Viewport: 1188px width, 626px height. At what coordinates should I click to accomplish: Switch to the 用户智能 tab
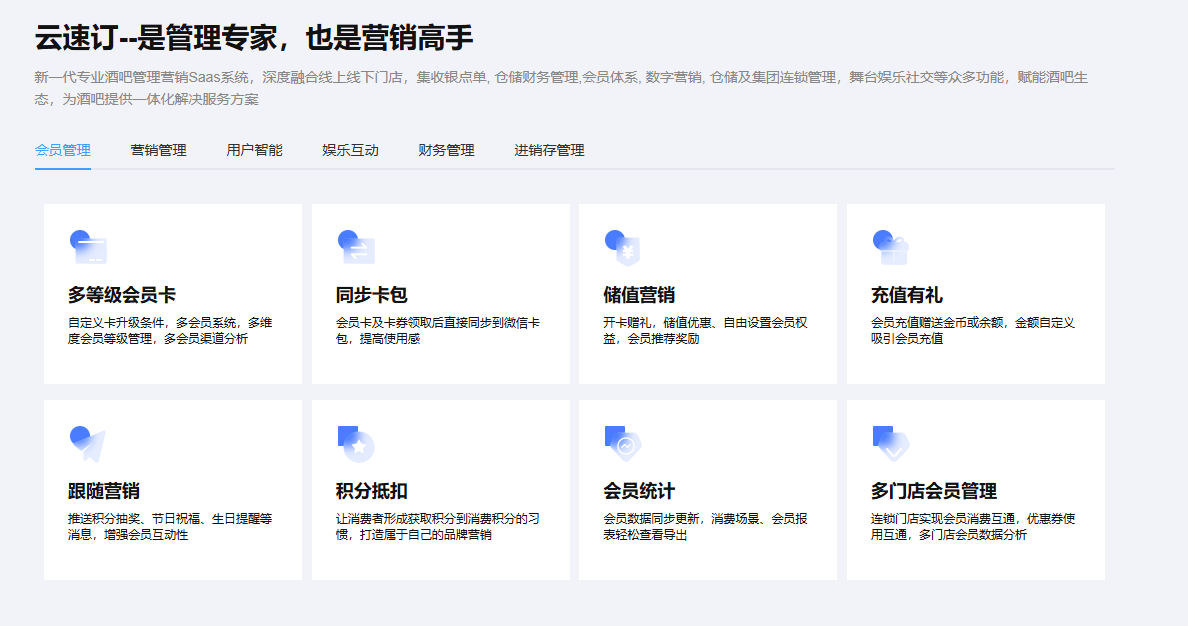pyautogui.click(x=252, y=150)
